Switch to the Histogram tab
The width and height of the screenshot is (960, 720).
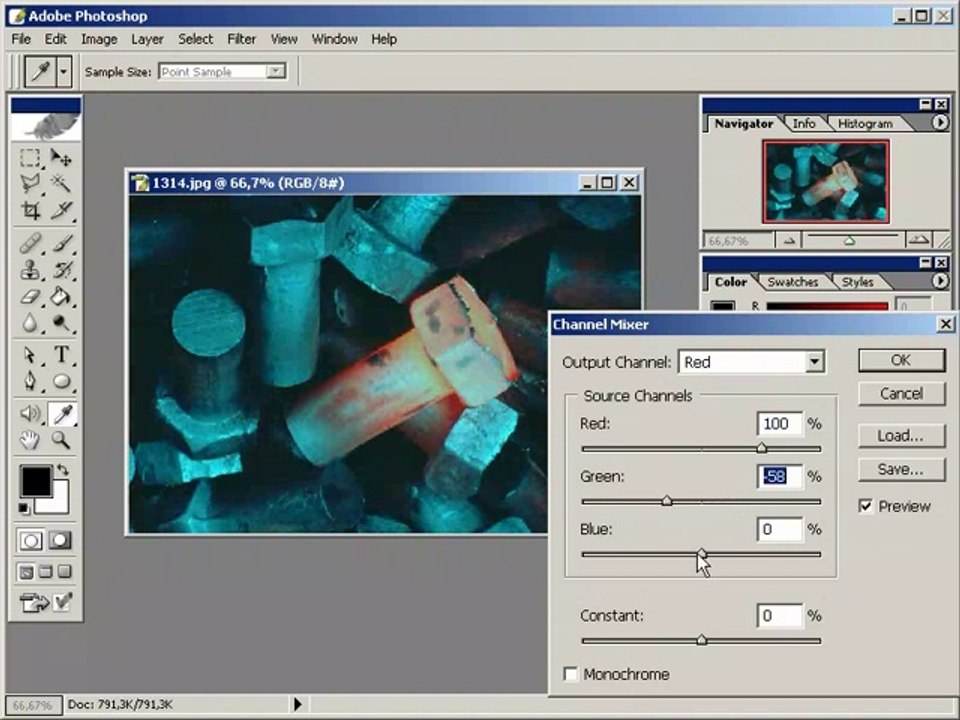pos(864,124)
